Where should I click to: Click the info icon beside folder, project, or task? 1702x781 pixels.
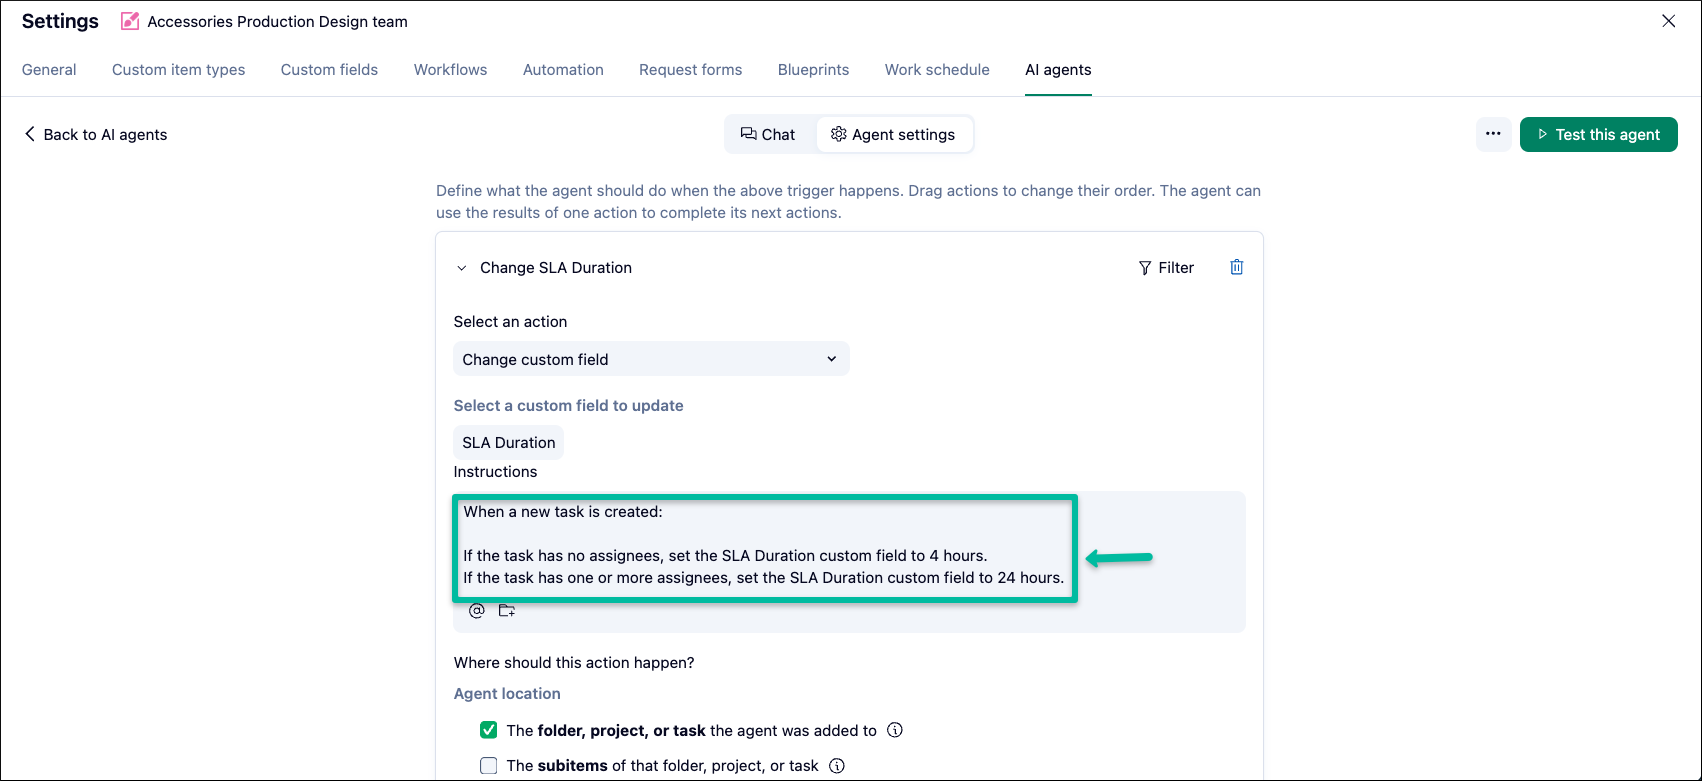tap(895, 730)
